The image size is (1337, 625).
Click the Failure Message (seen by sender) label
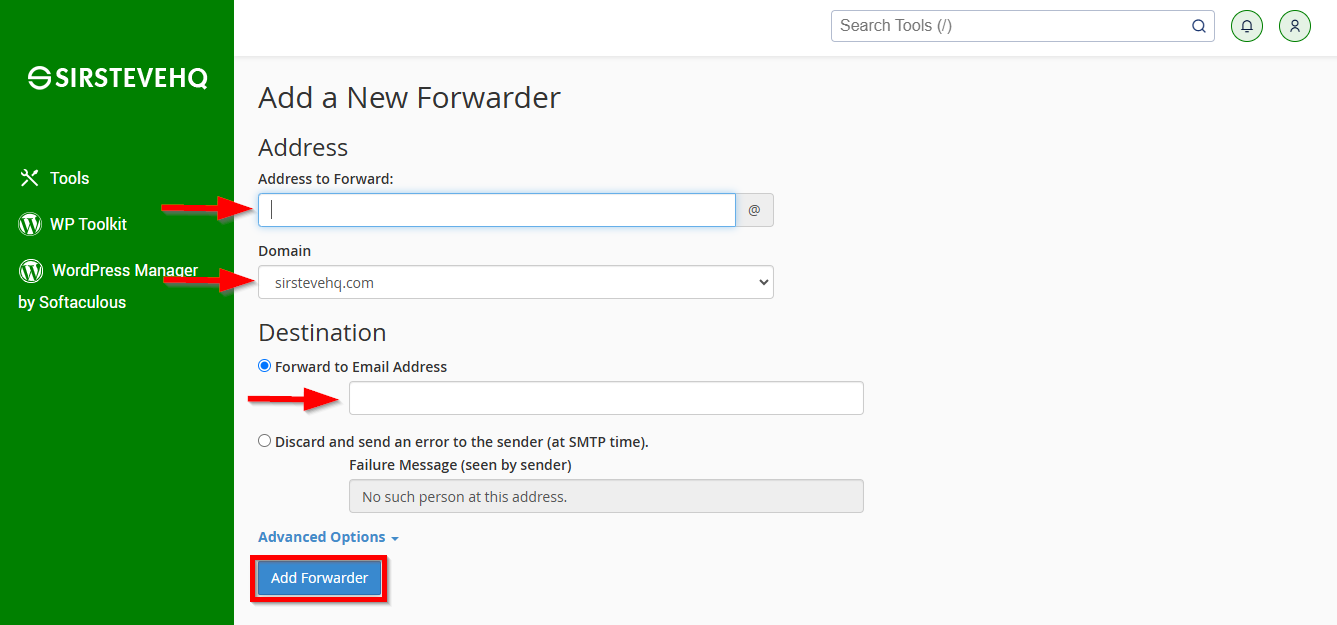460,465
